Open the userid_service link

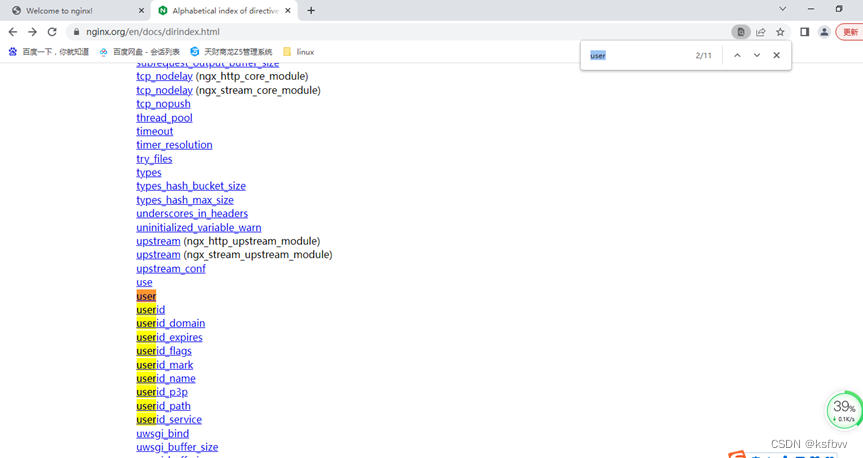(x=170, y=419)
